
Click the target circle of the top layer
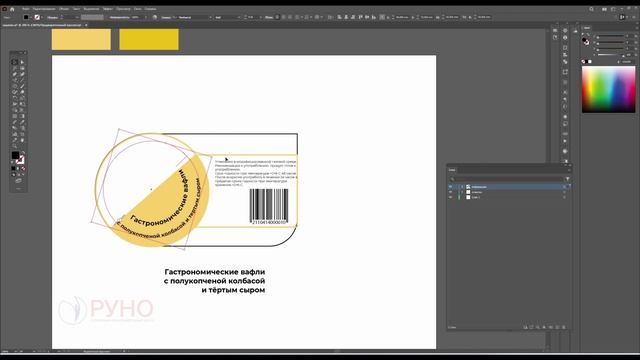tap(564, 187)
